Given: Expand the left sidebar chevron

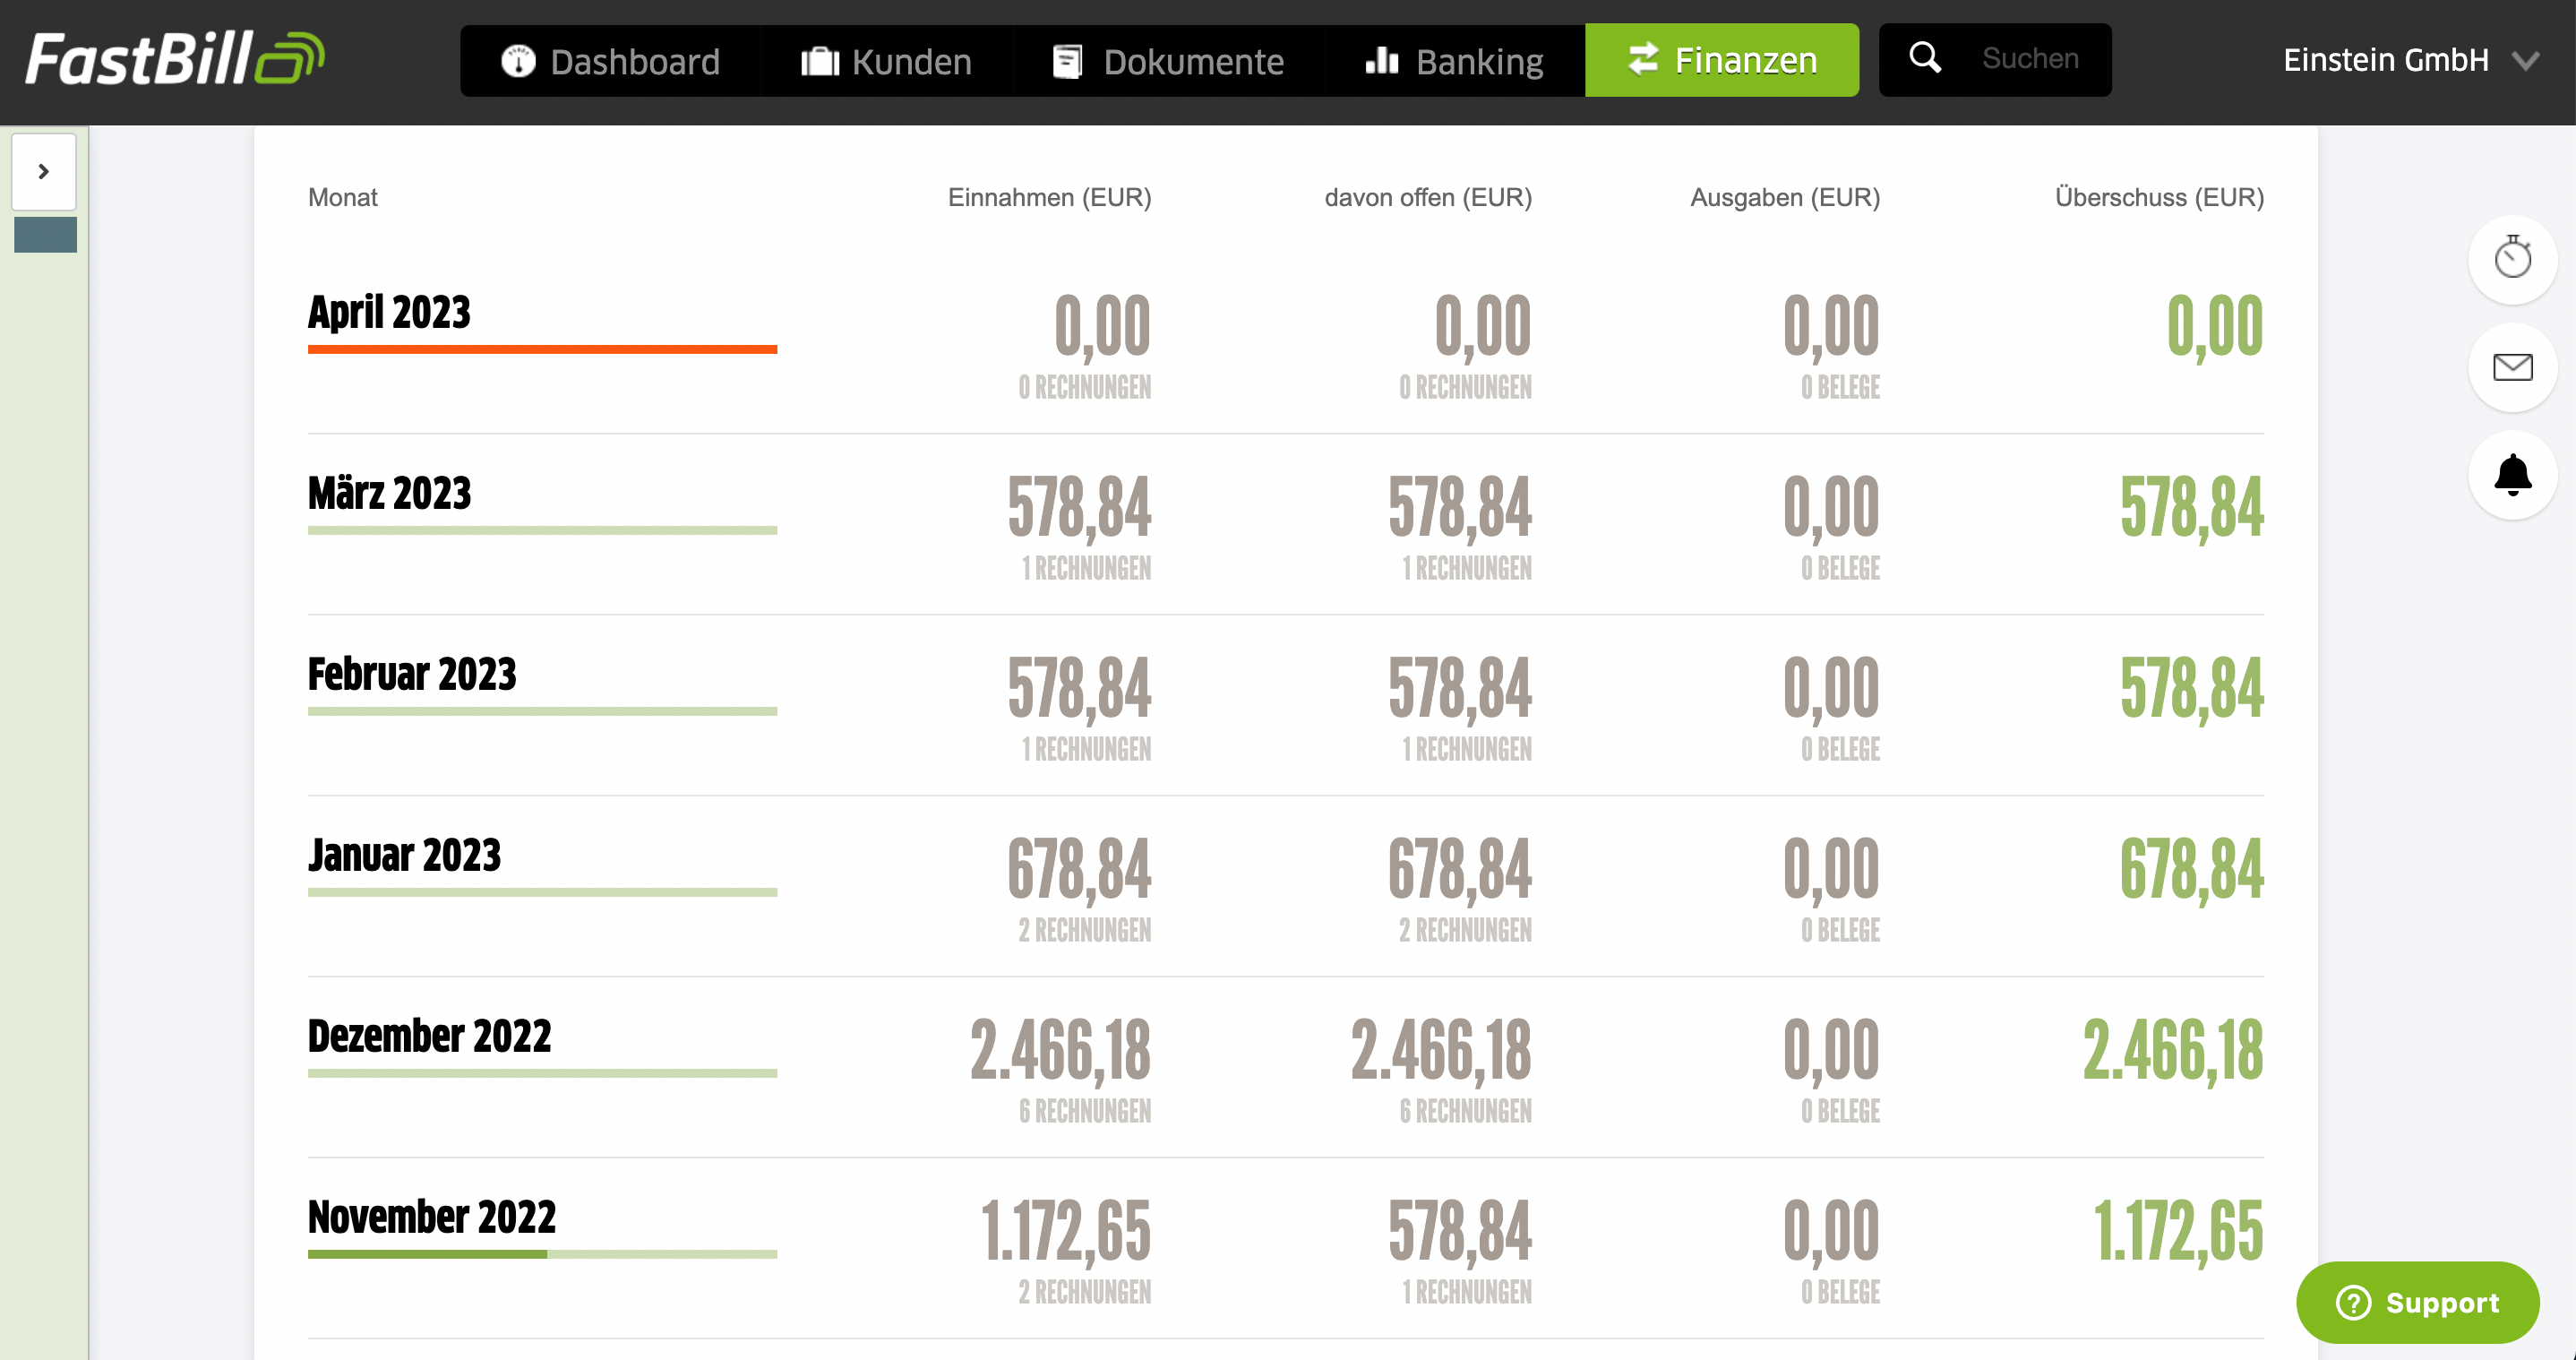Looking at the screenshot, I should (x=44, y=172).
